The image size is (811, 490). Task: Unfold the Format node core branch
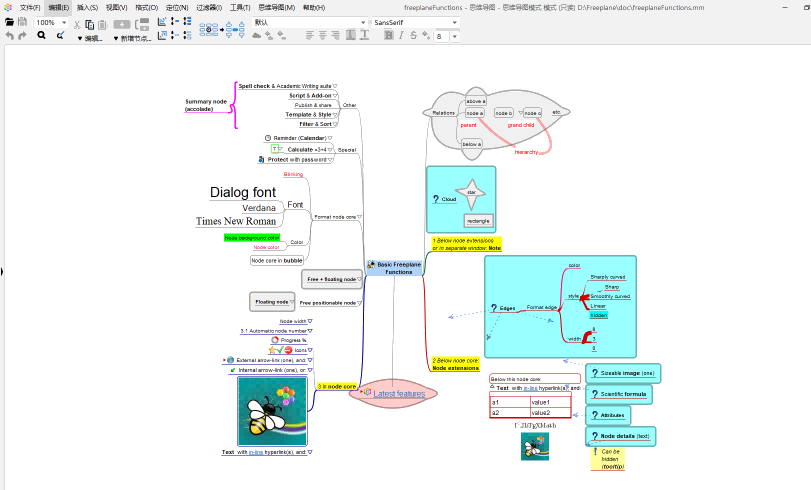point(359,217)
